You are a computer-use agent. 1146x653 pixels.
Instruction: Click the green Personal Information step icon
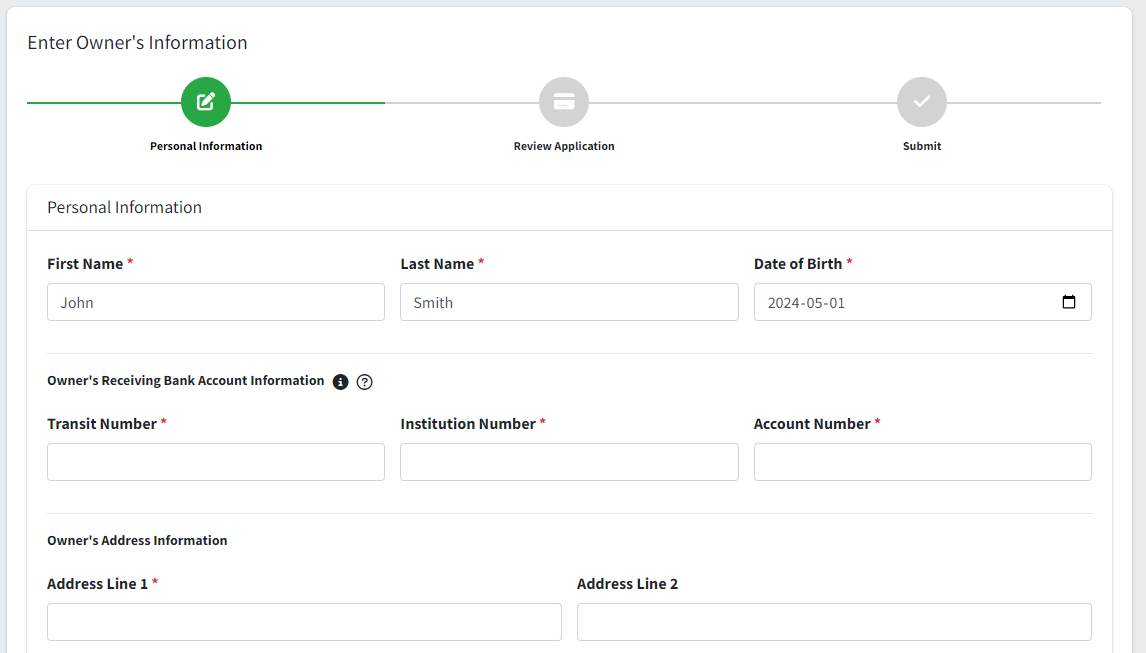point(206,102)
